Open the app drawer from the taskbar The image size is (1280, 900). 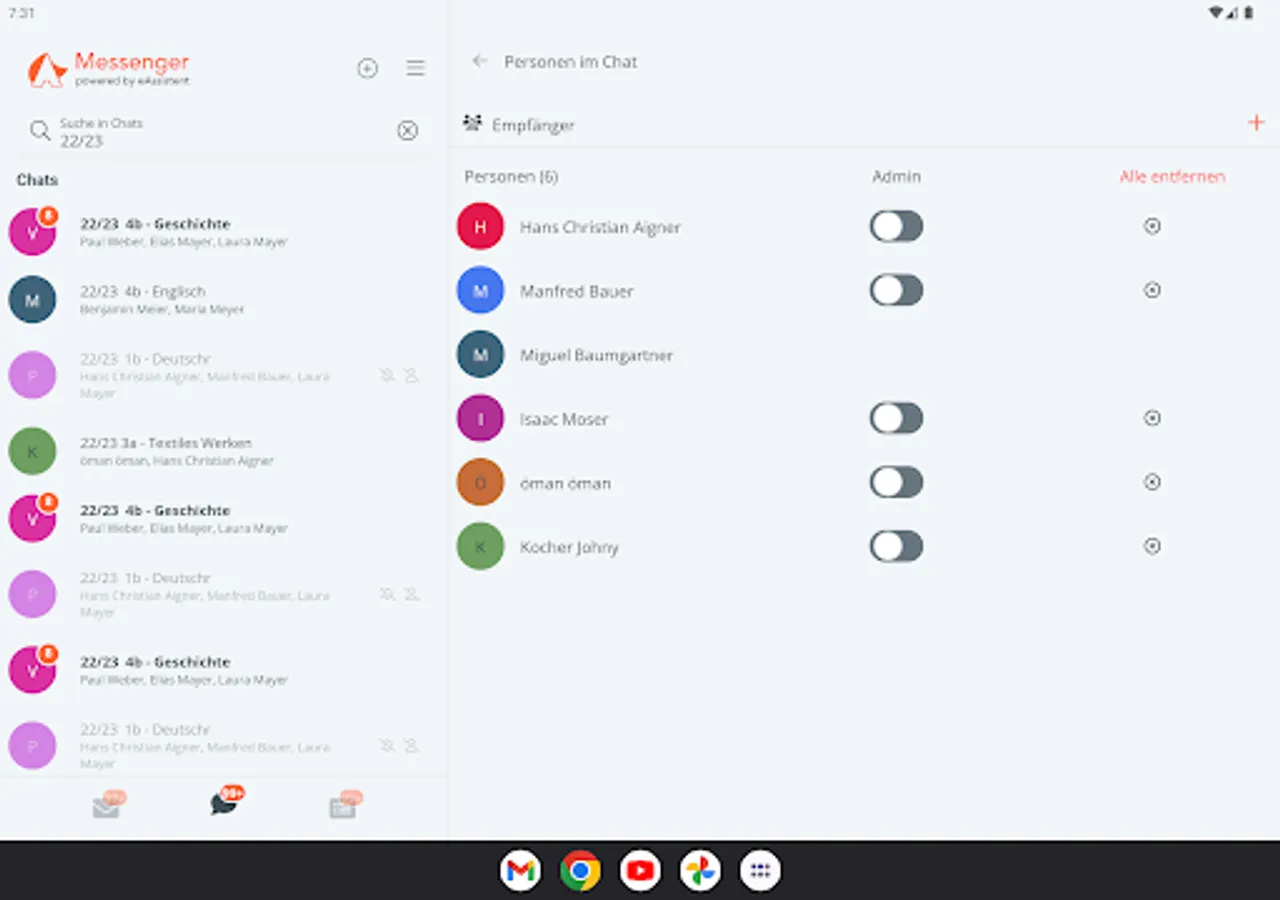760,870
